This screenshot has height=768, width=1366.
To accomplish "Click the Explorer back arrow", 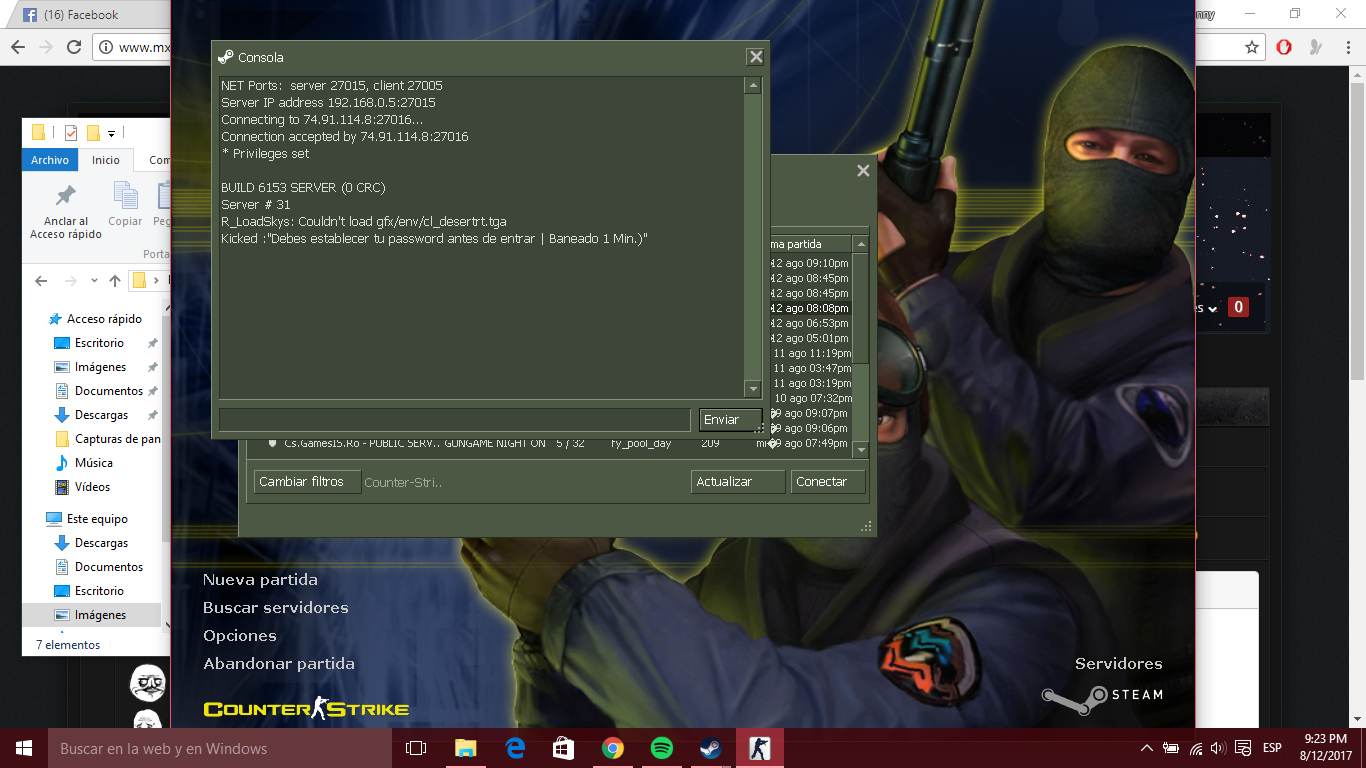I will pyautogui.click(x=41, y=281).
